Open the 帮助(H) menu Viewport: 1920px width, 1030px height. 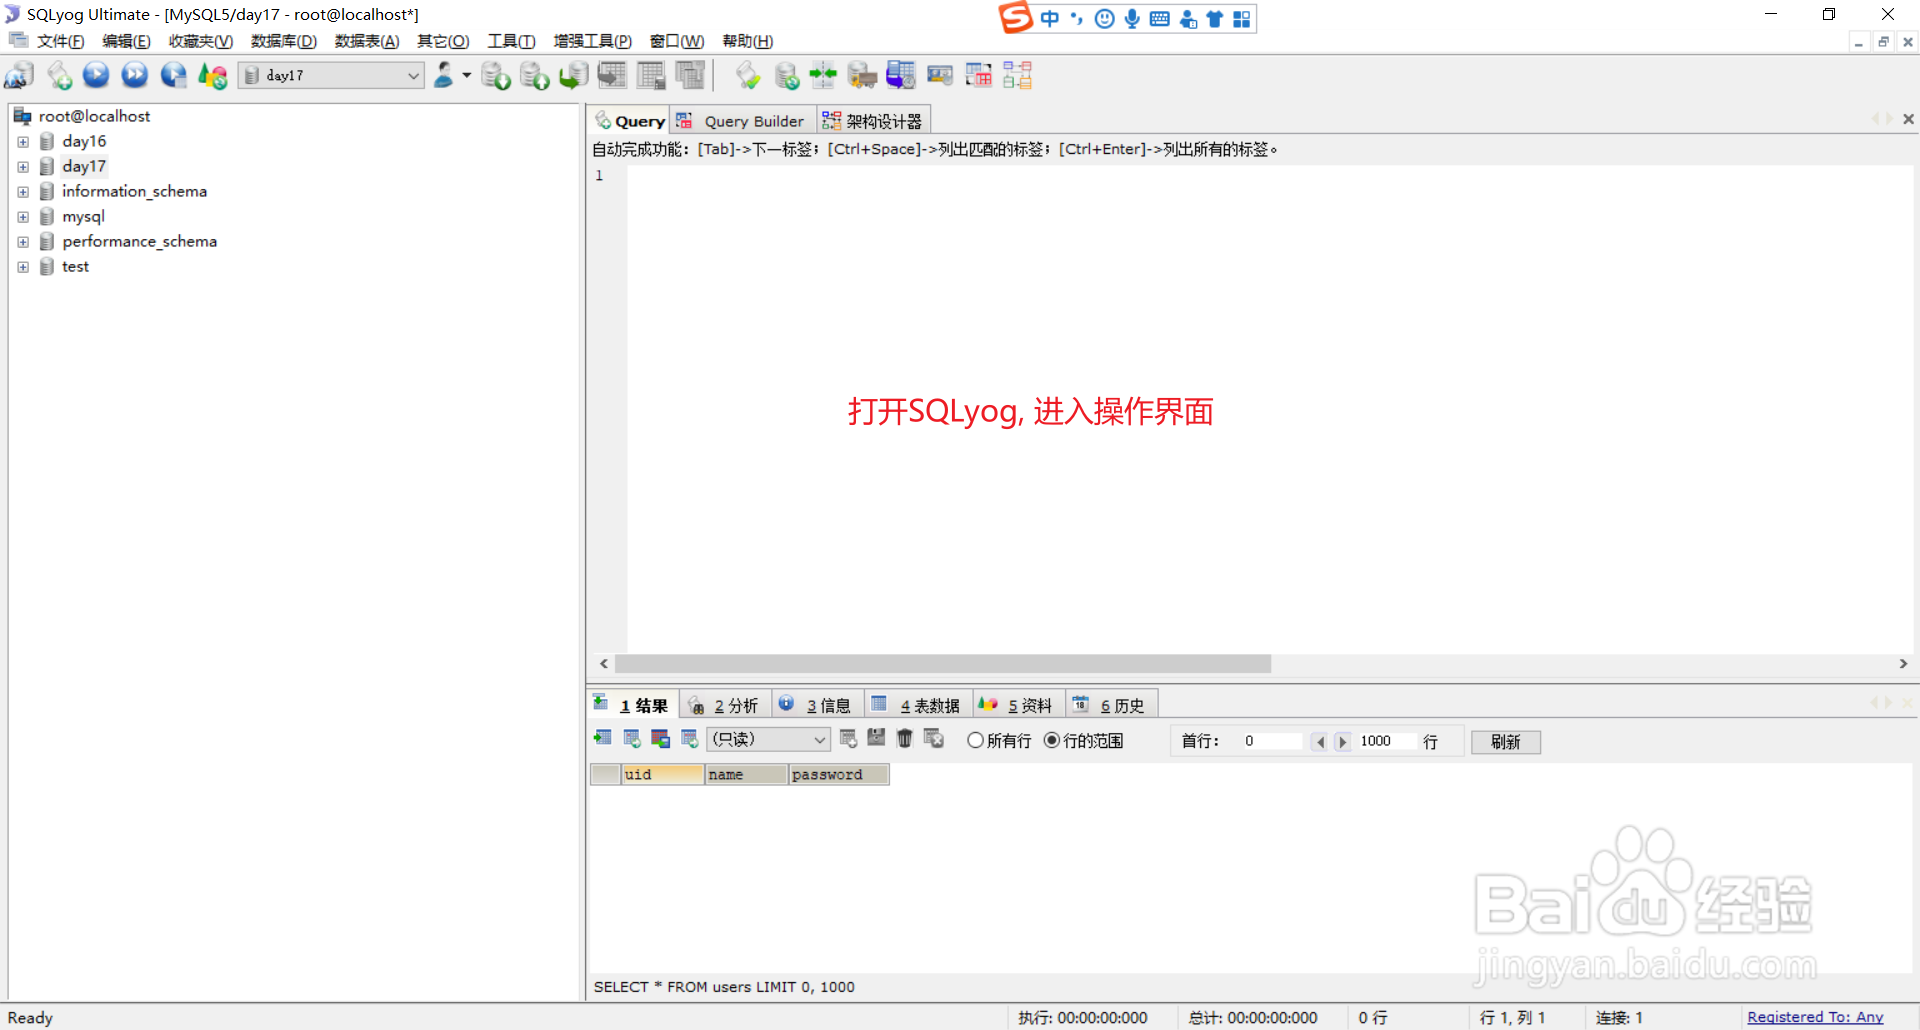click(x=748, y=41)
